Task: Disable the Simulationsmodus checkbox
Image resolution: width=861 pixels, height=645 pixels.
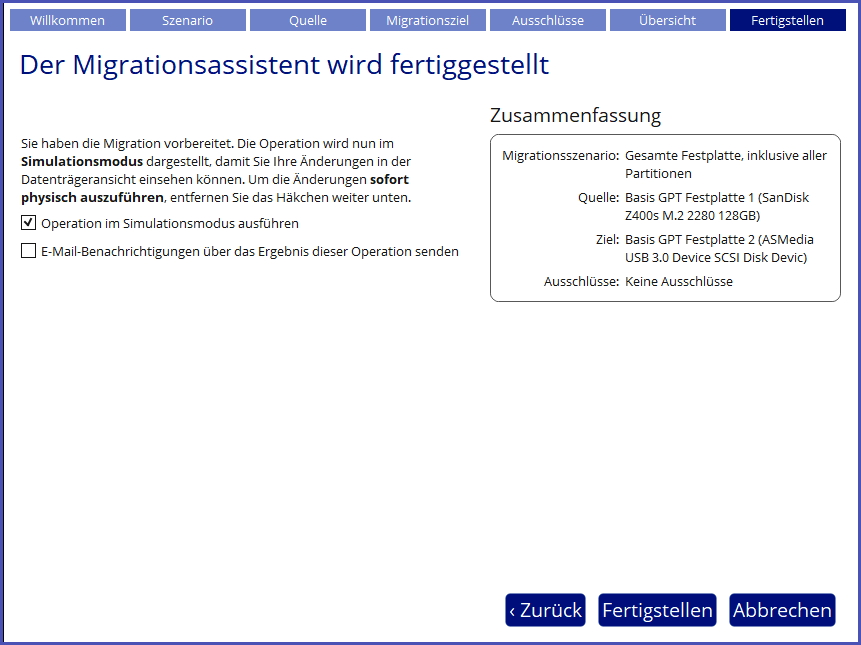Action: [29, 223]
